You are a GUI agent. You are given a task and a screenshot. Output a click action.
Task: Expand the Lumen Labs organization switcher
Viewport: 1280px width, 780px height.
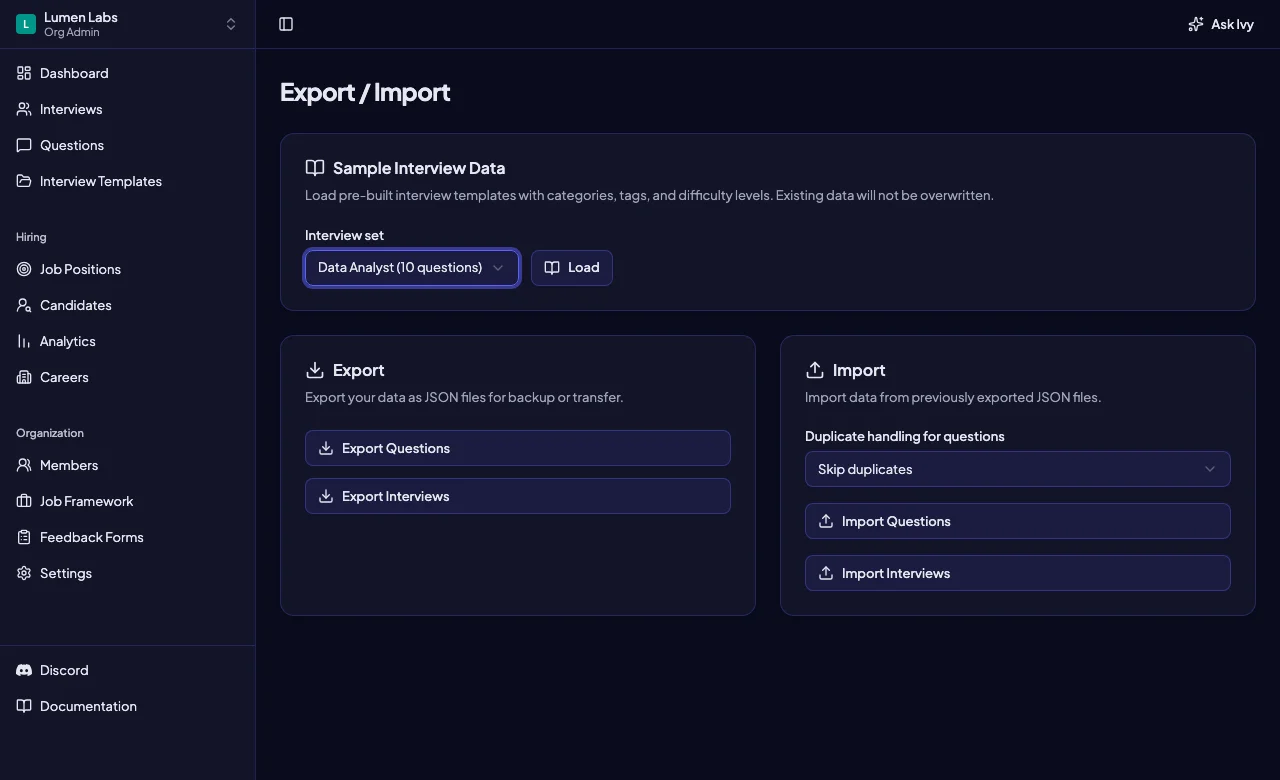coord(128,24)
